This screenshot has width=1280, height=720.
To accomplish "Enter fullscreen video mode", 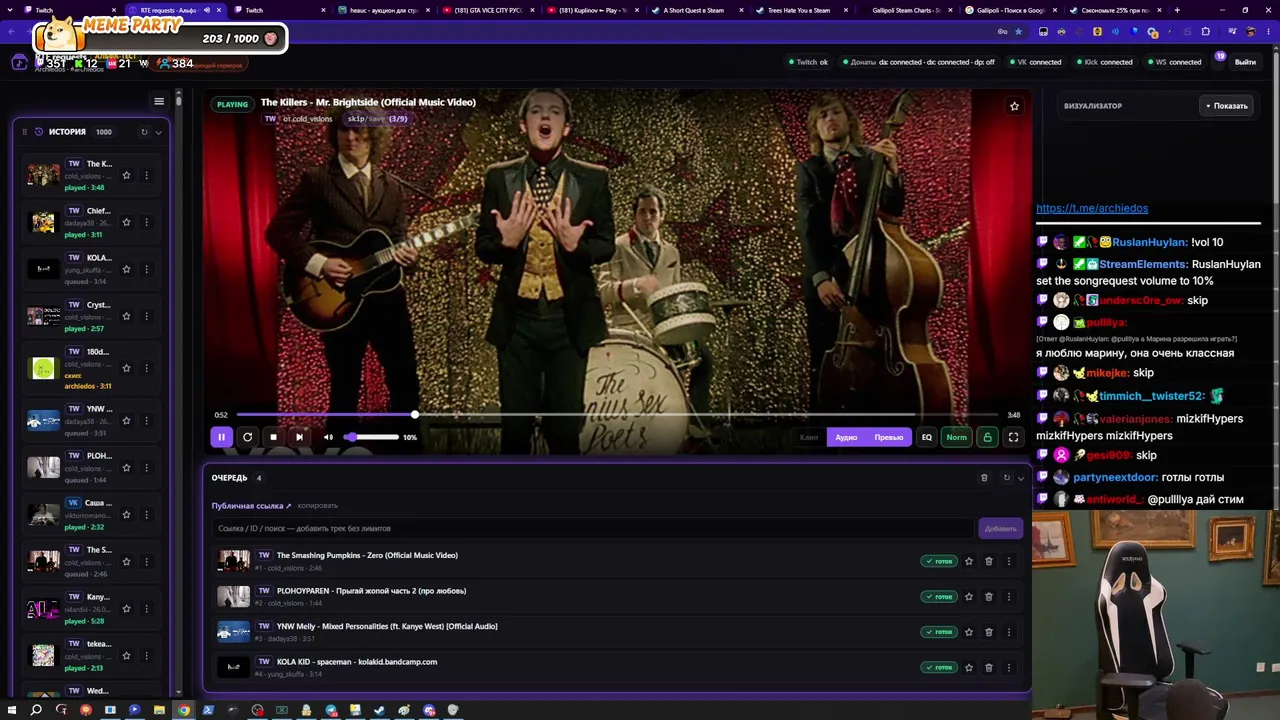I will [1013, 437].
